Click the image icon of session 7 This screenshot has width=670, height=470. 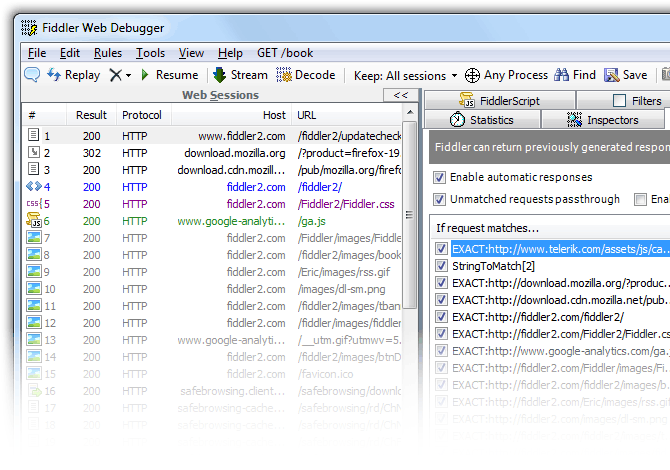pyautogui.click(x=34, y=238)
